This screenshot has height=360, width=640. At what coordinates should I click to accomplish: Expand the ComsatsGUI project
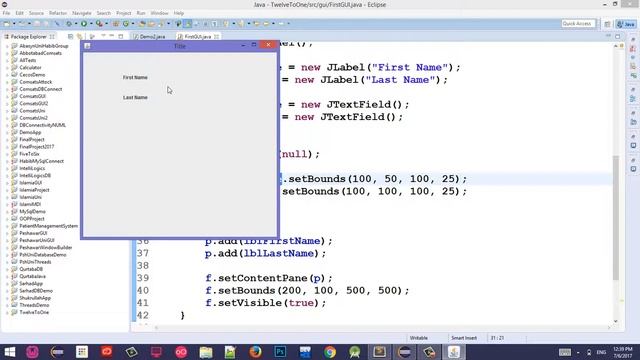(x=7, y=96)
